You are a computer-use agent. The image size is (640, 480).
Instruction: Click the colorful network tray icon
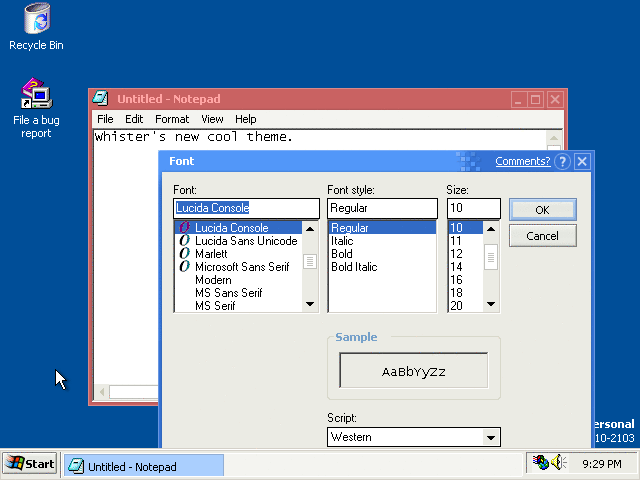541,462
